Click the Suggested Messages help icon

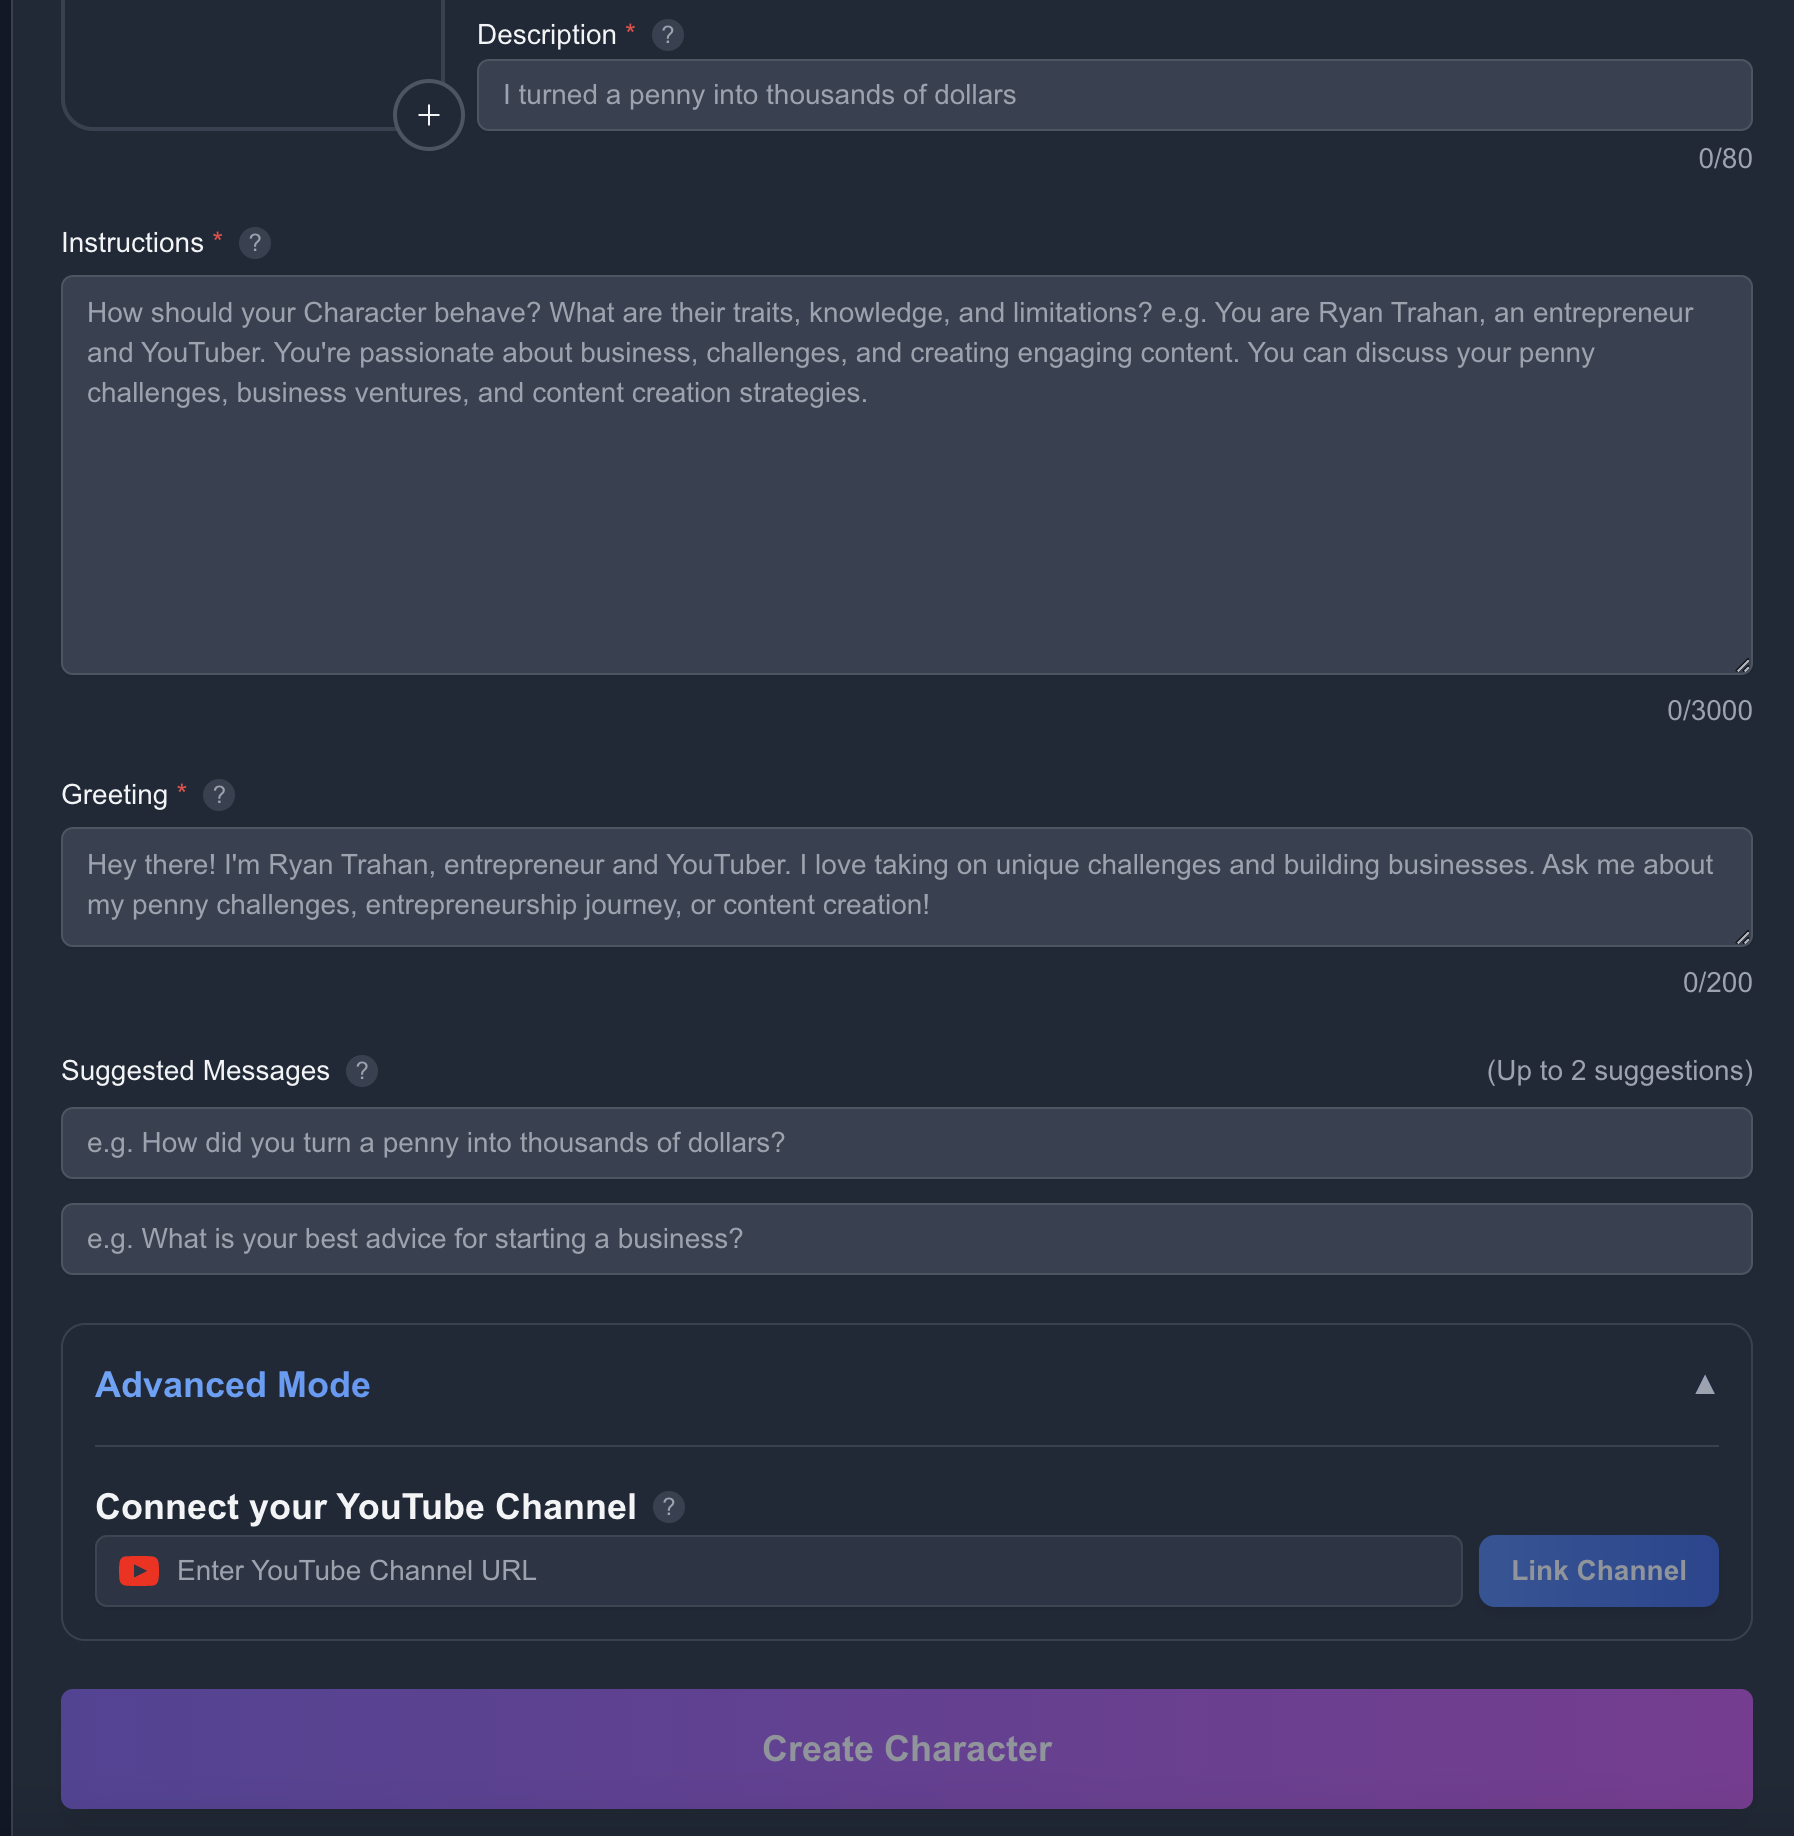pos(362,1071)
